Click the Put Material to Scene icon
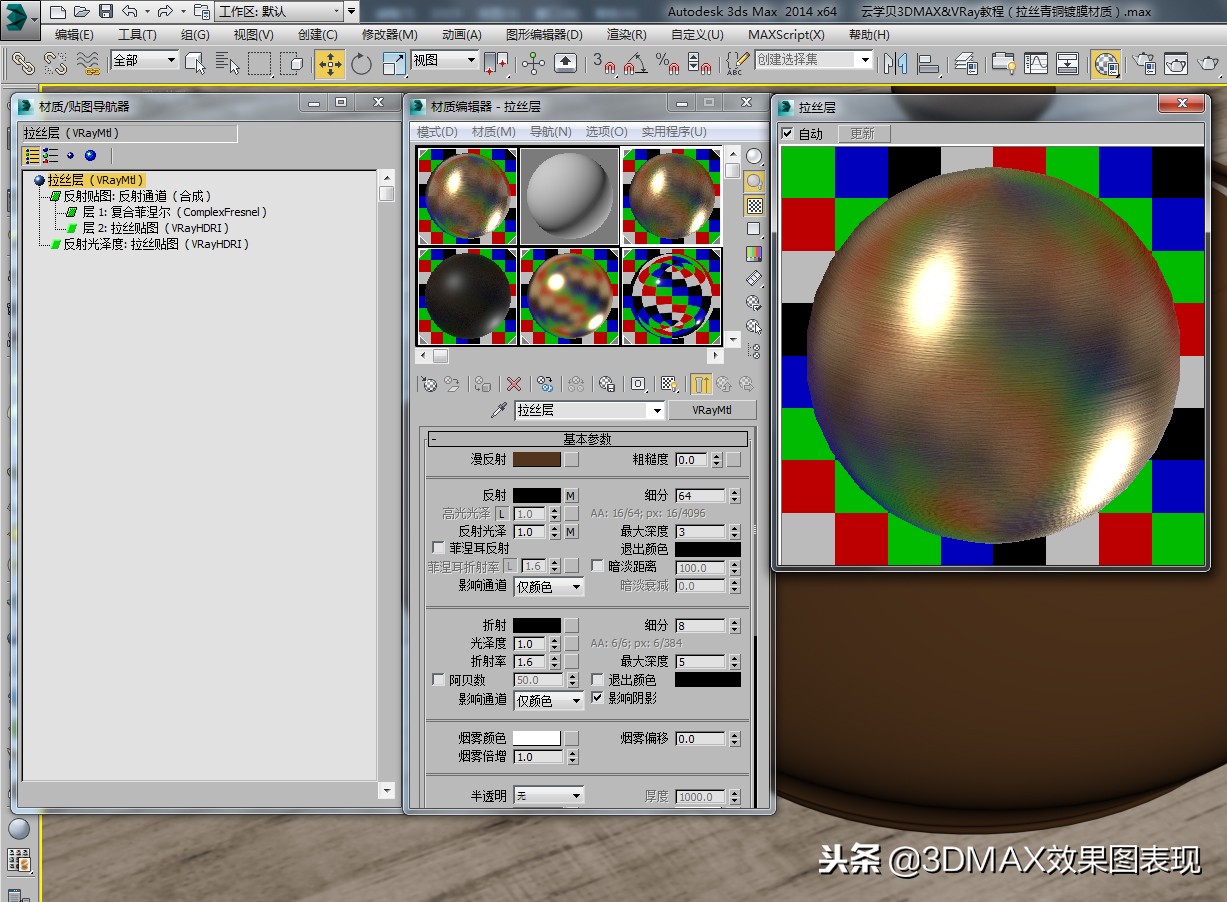Image resolution: width=1227 pixels, height=902 pixels. tap(451, 383)
